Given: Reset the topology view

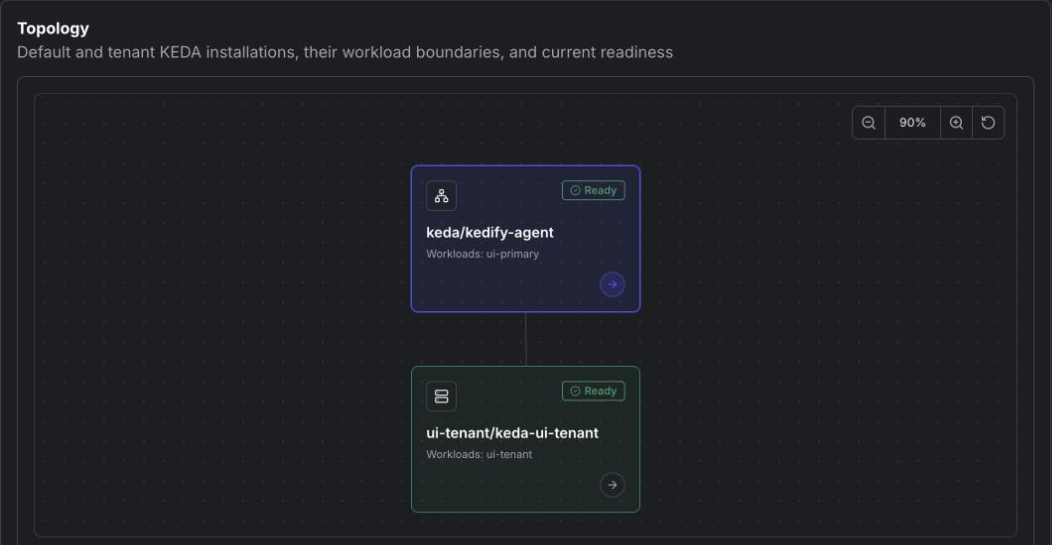Looking at the screenshot, I should (988, 123).
